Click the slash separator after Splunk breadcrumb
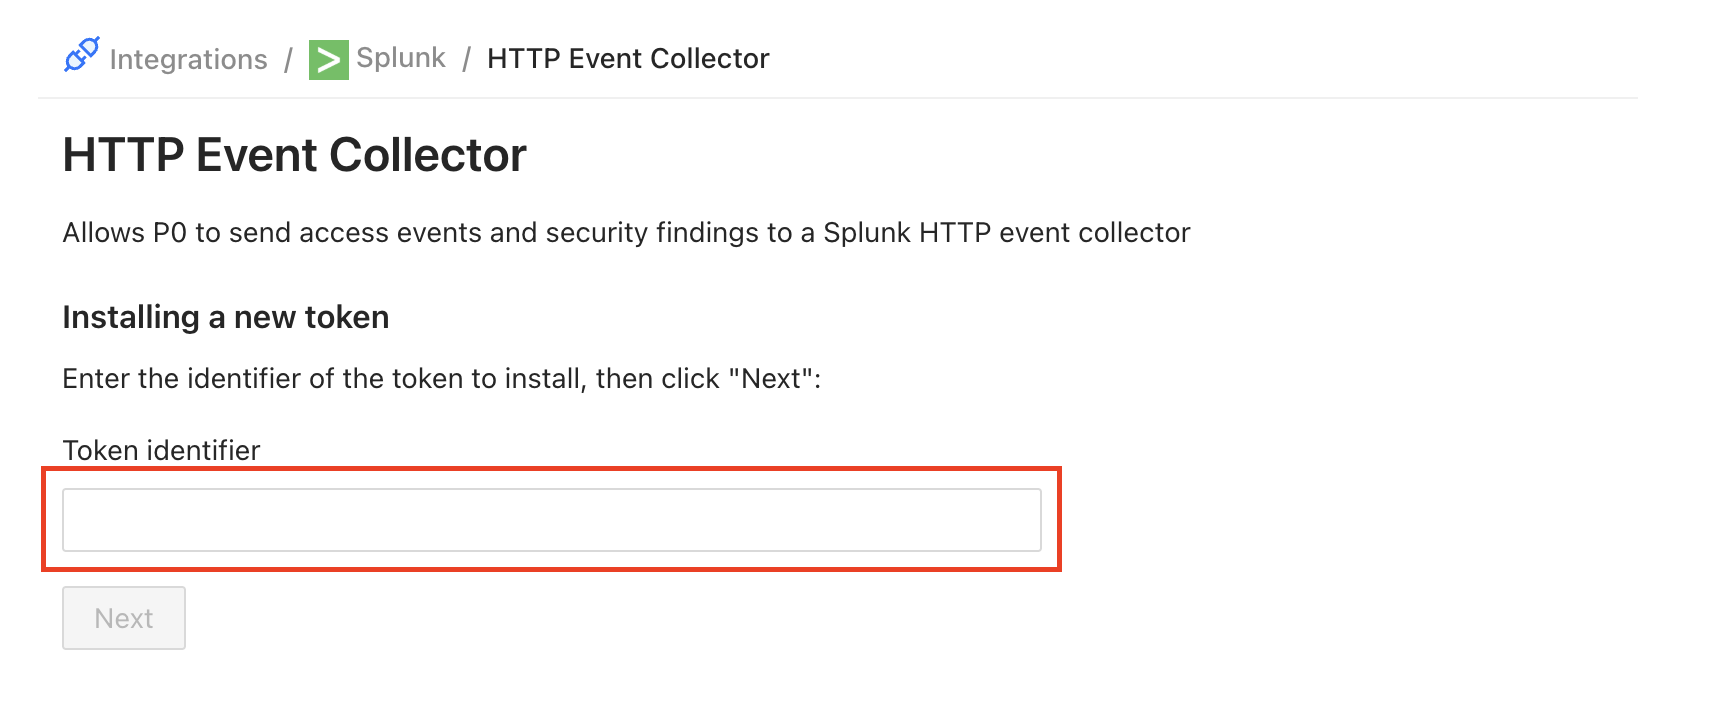1716x724 pixels. point(466,59)
